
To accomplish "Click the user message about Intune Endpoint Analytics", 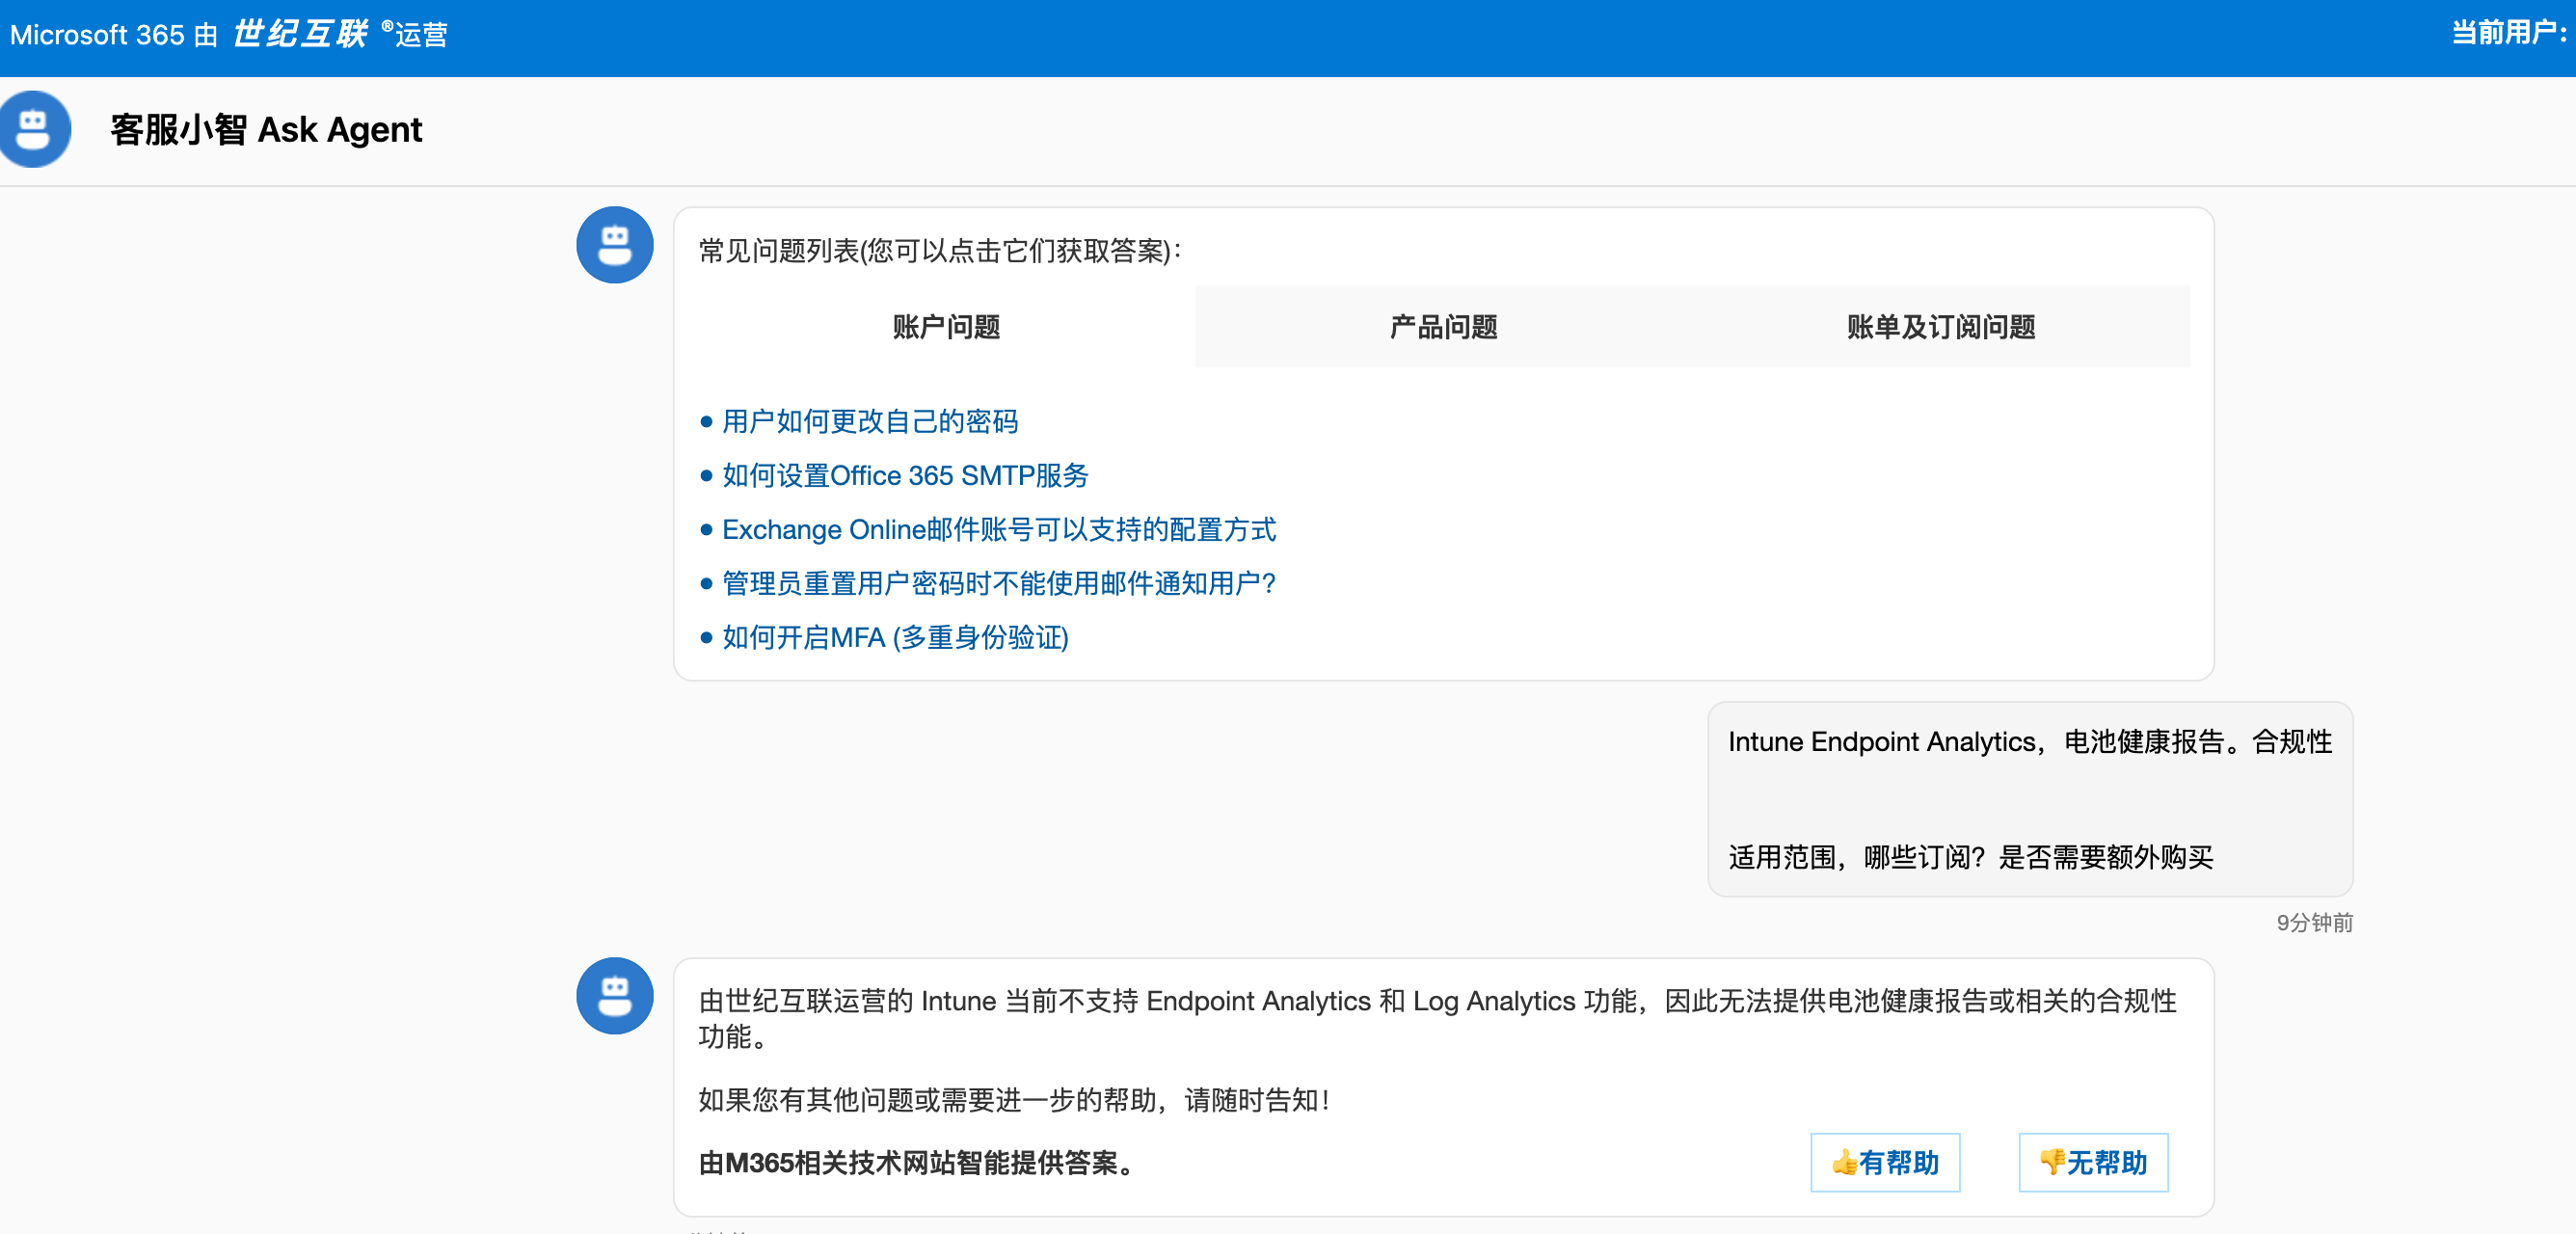I will coord(2029,799).
